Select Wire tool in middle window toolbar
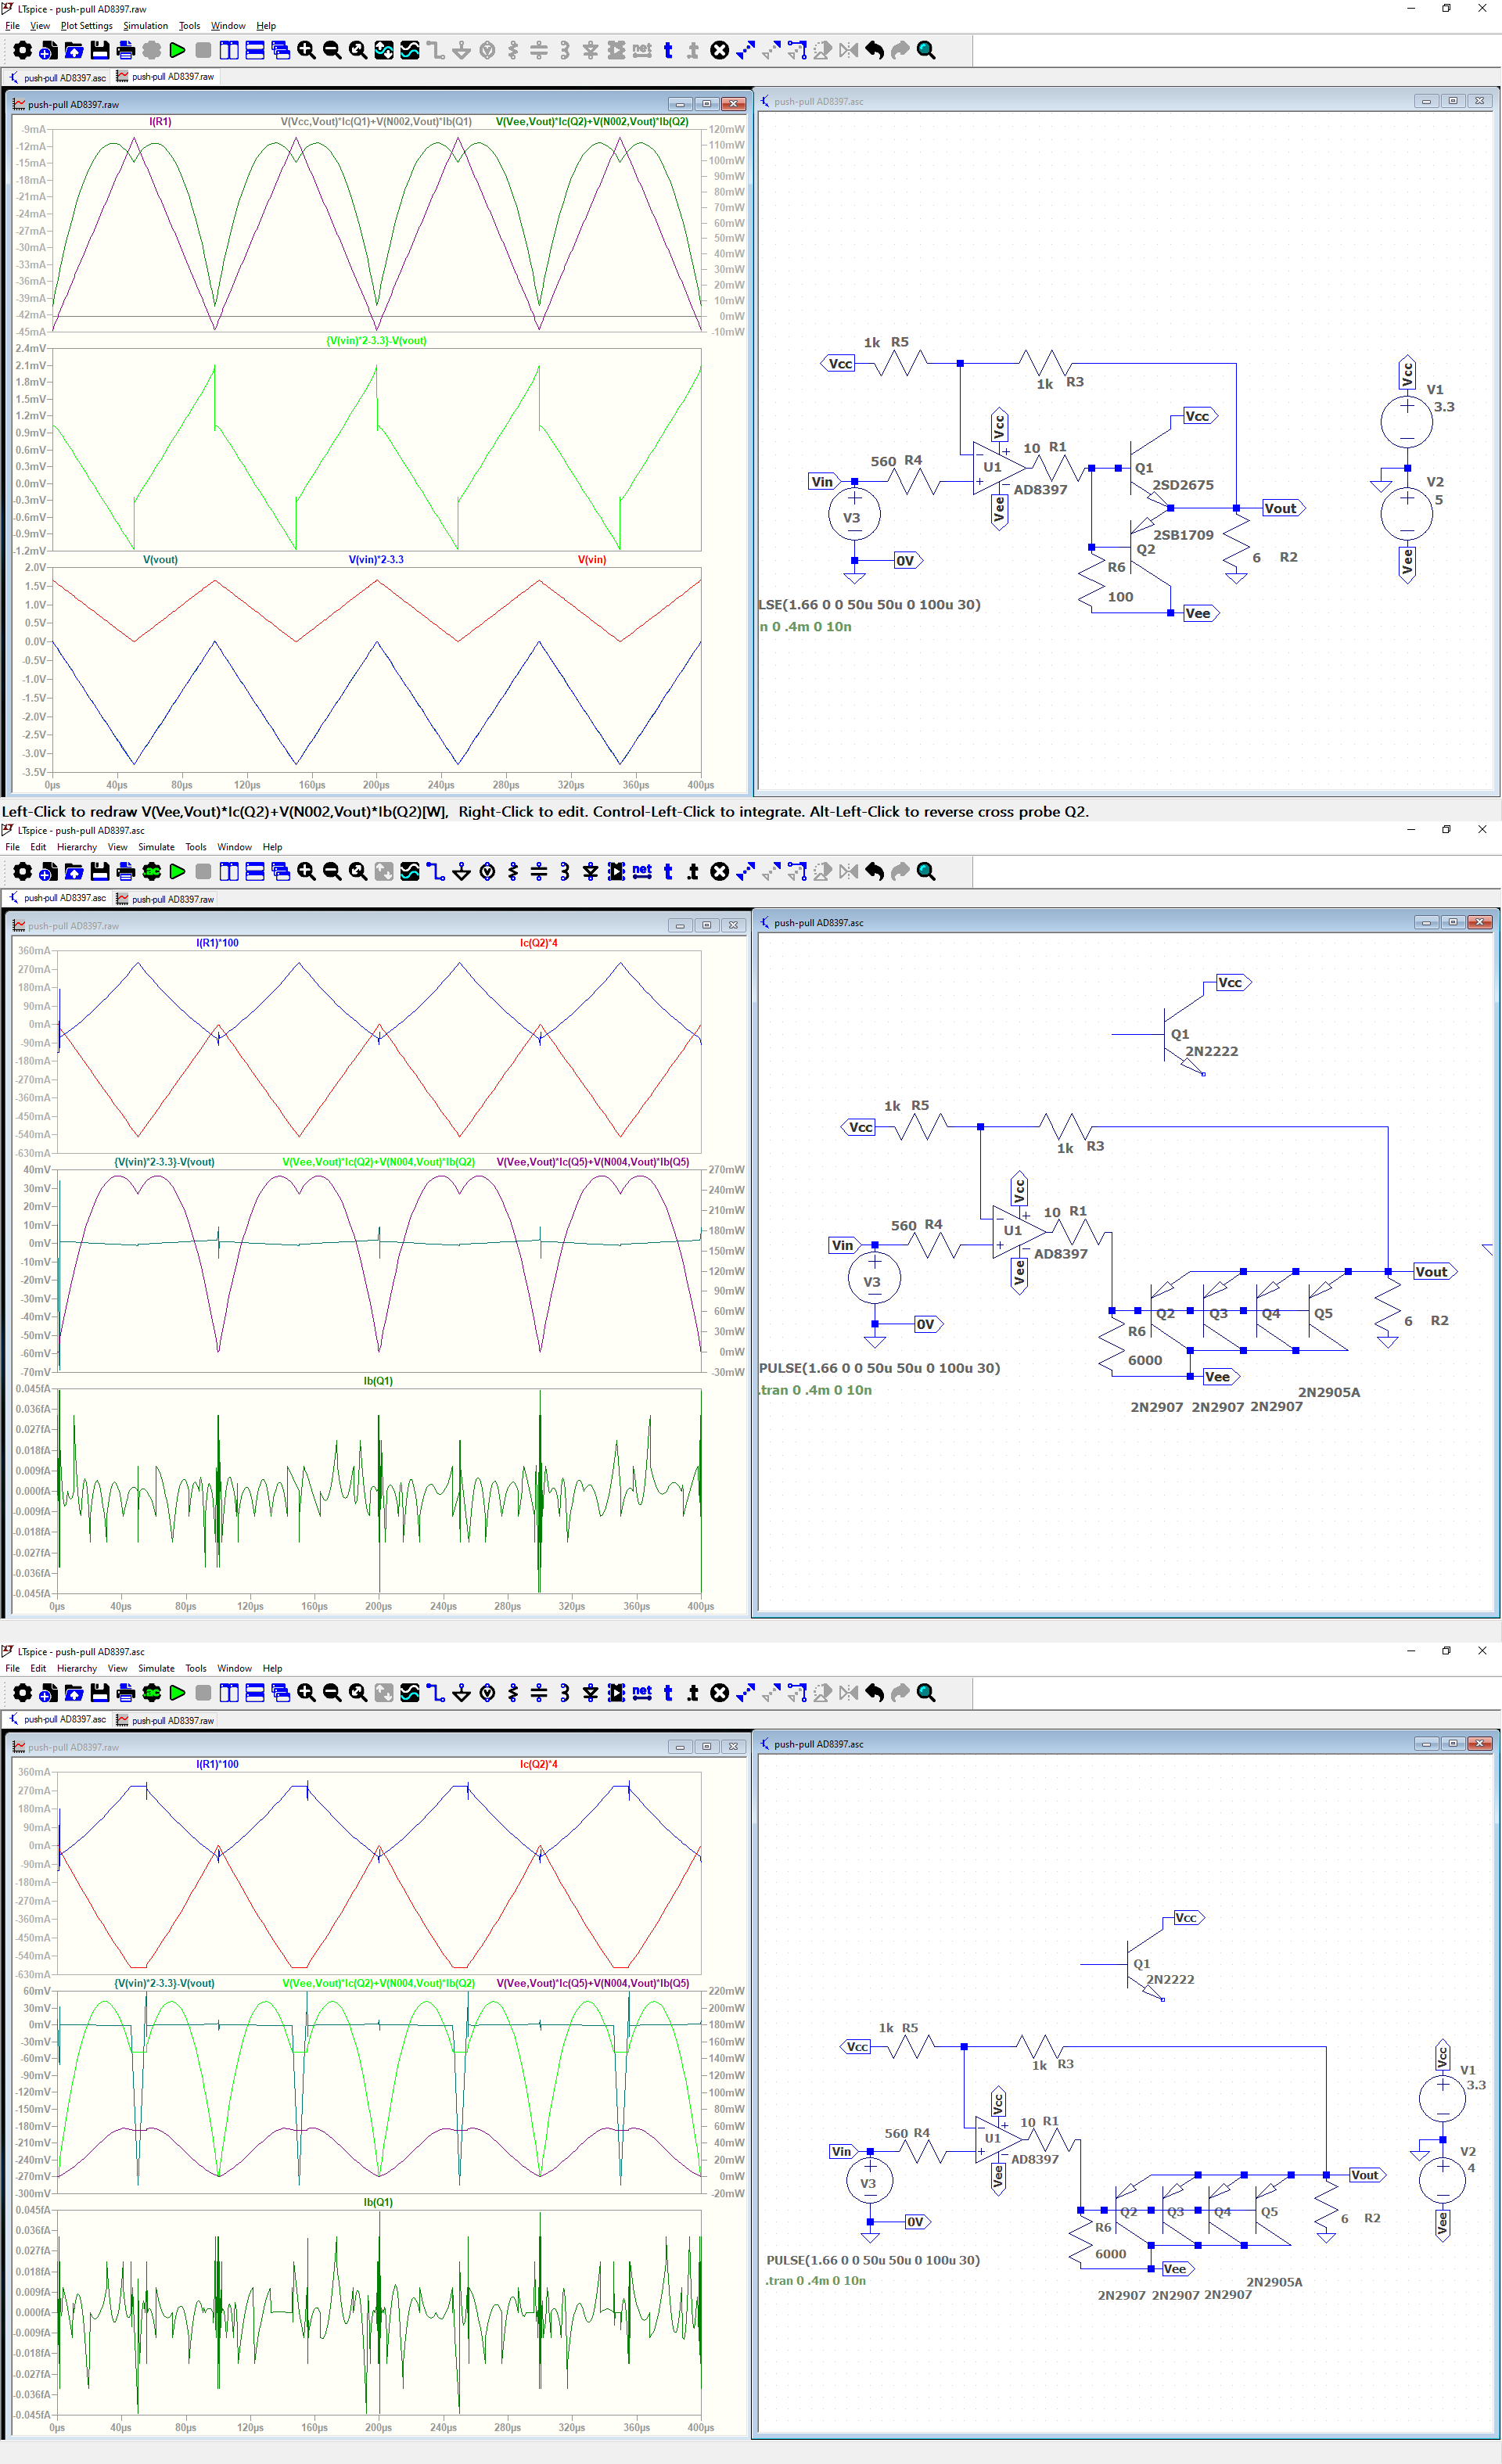This screenshot has height=2464, width=1502. tap(436, 871)
